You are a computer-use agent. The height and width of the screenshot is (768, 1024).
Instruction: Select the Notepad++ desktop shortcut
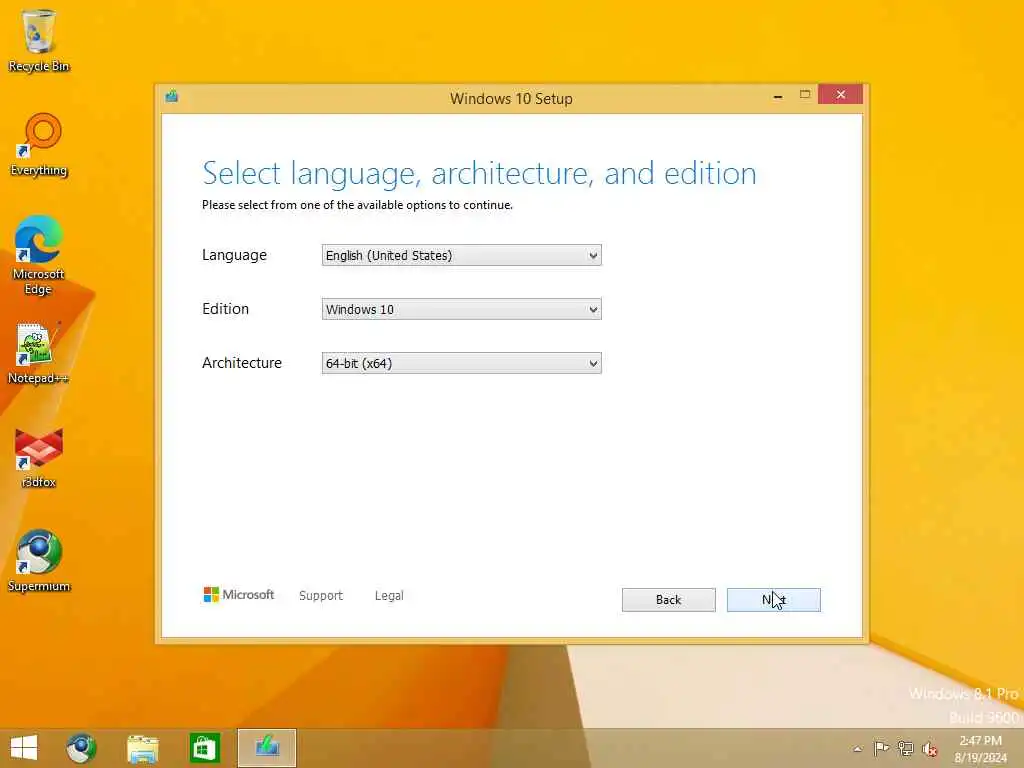coord(38,353)
